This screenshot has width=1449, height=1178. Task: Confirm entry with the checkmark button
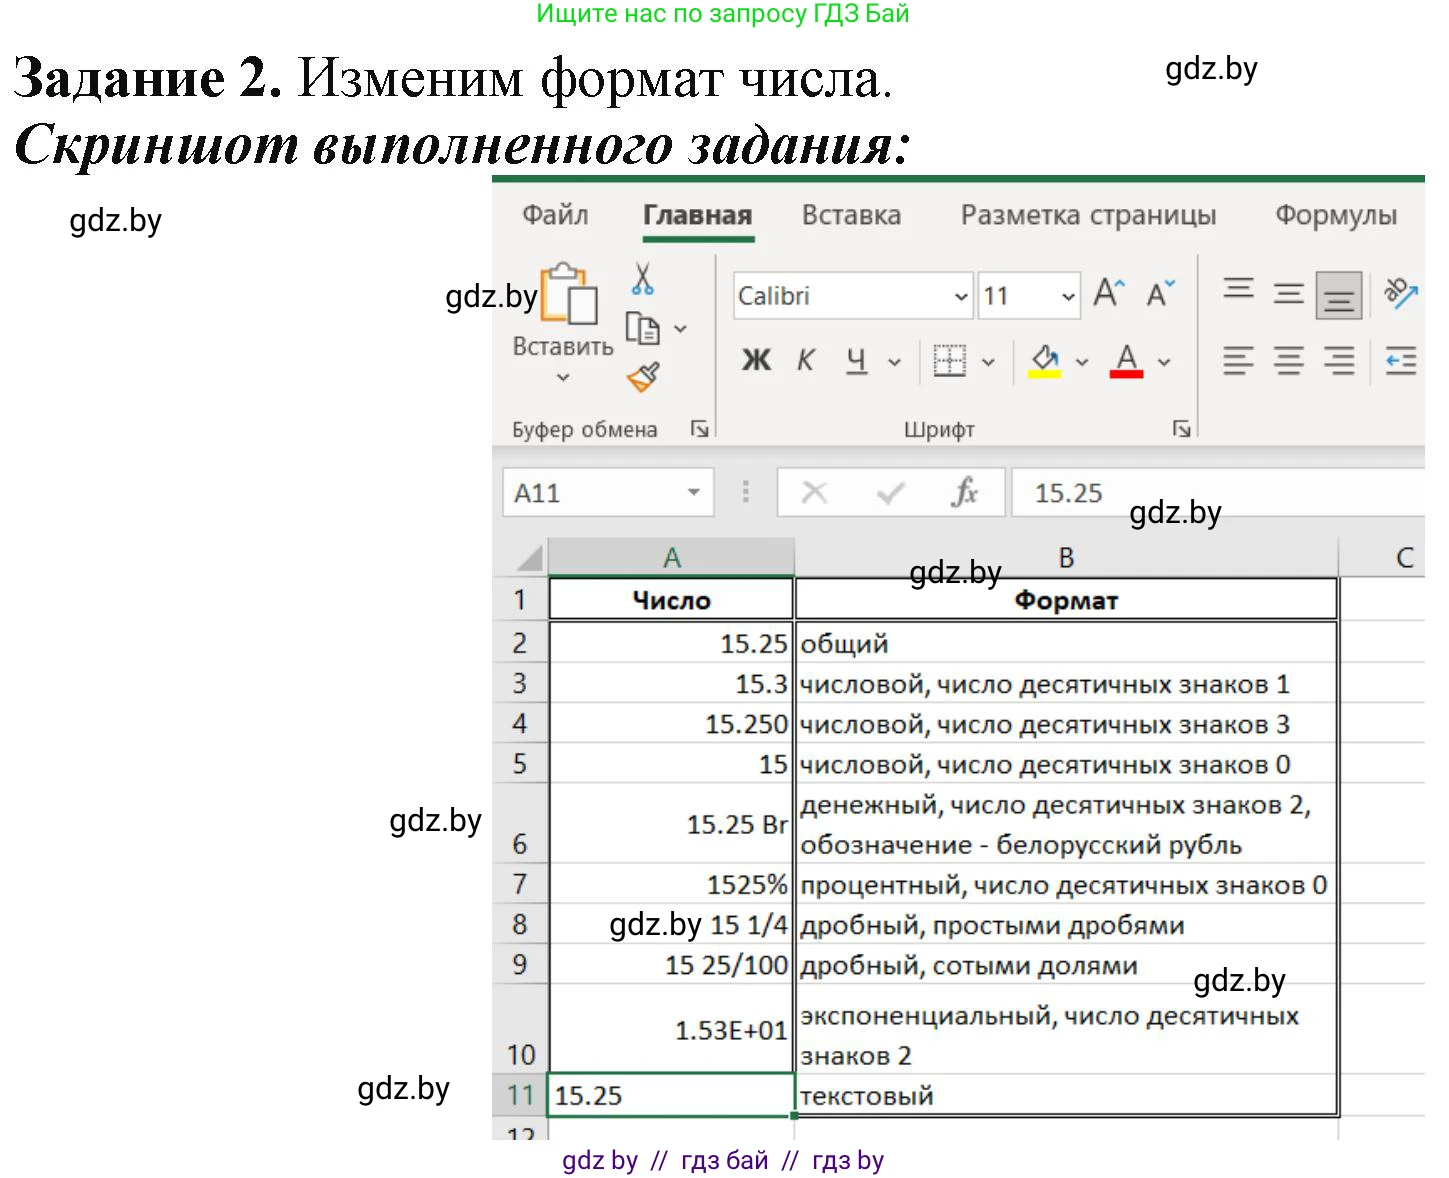888,492
